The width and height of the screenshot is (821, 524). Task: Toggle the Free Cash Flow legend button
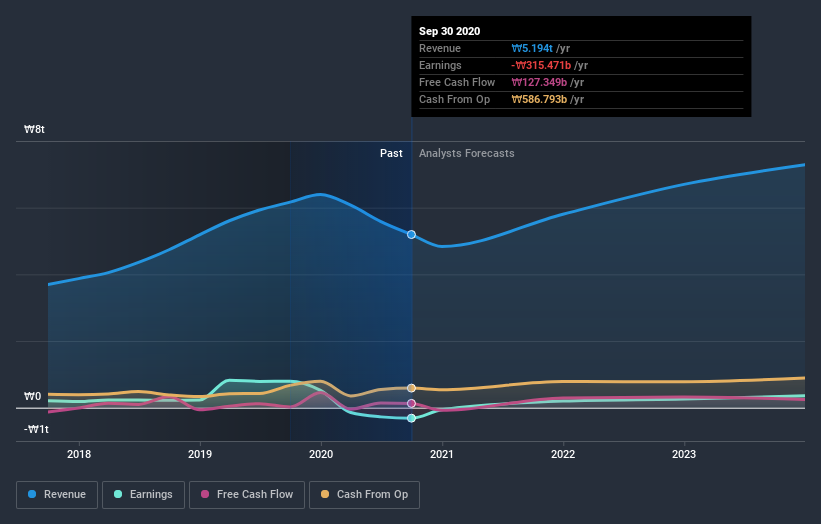click(x=247, y=495)
